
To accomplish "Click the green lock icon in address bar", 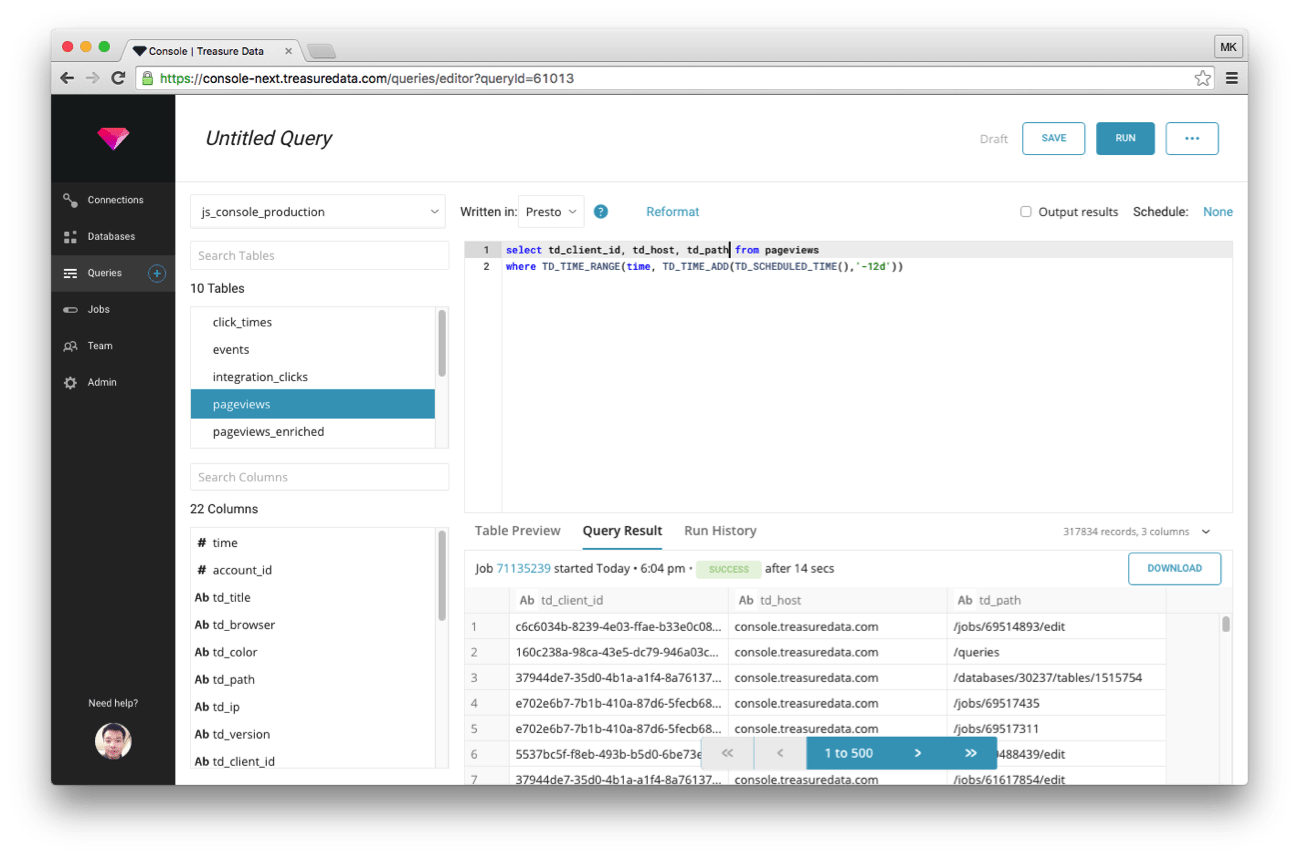I will point(148,78).
